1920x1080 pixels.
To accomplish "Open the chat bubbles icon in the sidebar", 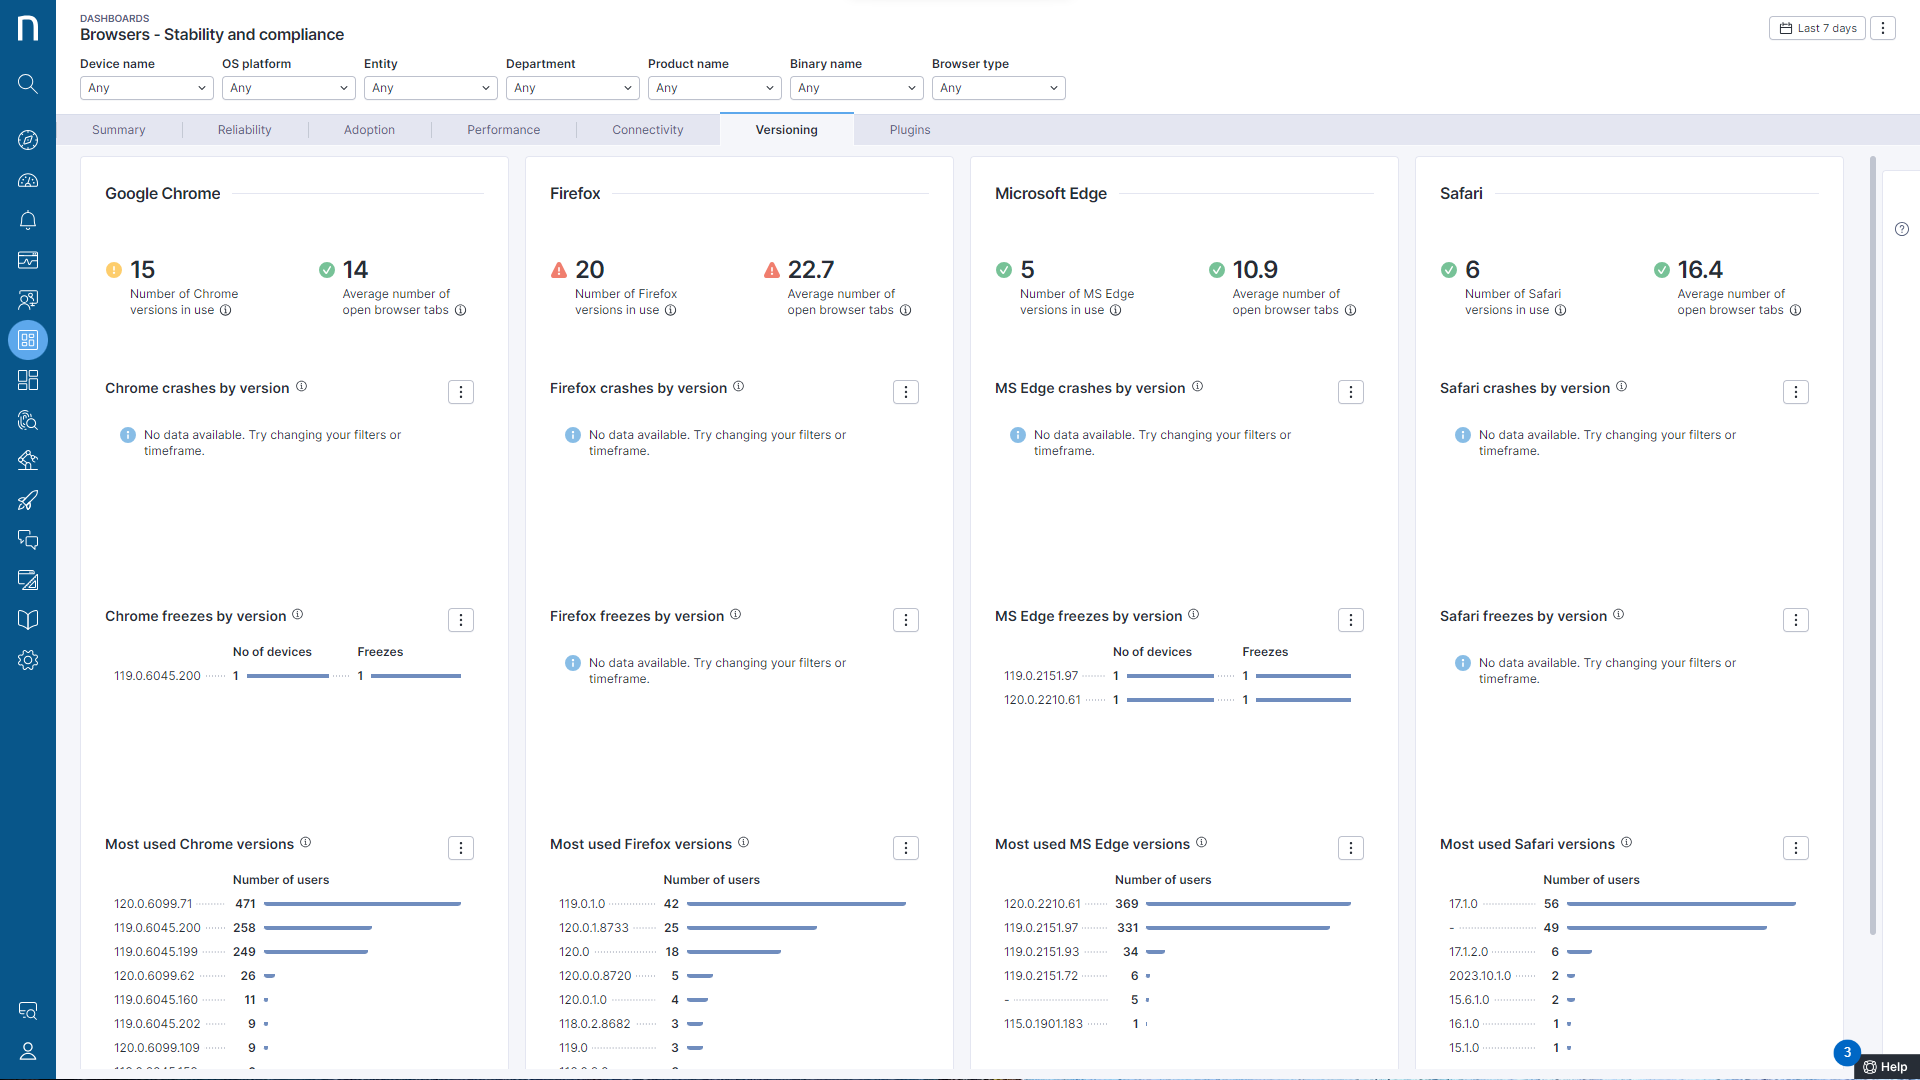I will tap(28, 540).
